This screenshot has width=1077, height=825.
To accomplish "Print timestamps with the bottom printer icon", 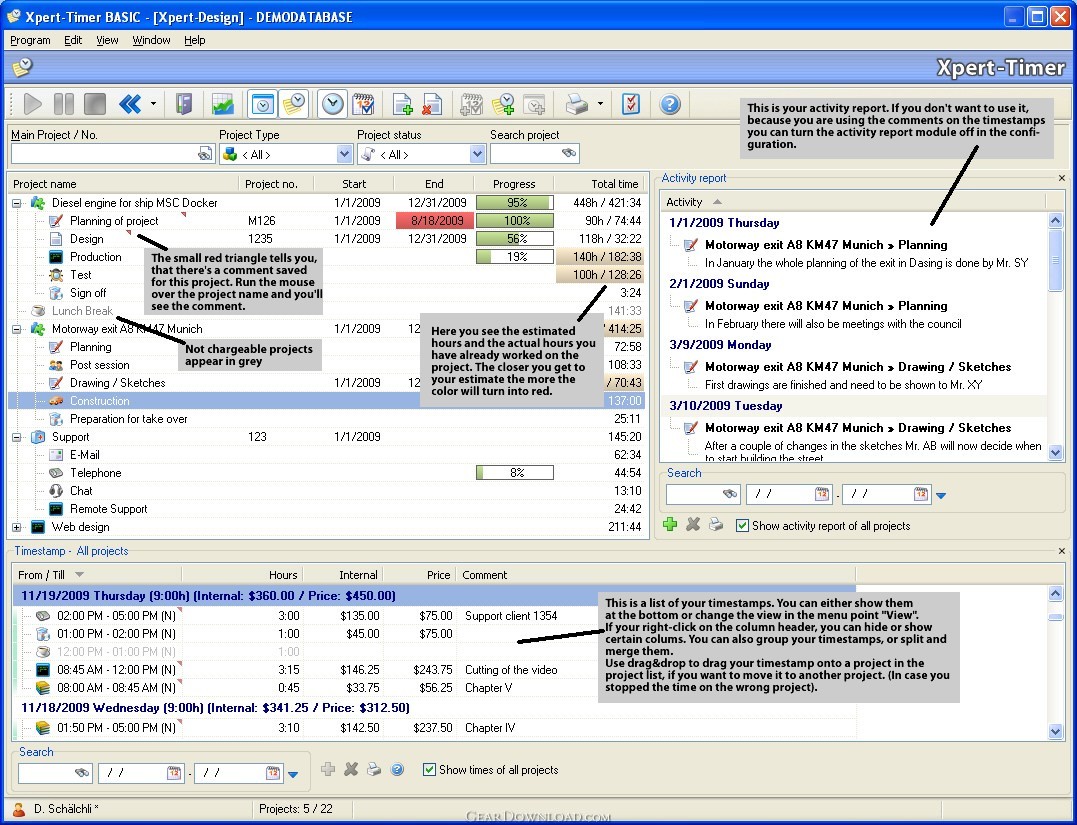I will [x=374, y=769].
